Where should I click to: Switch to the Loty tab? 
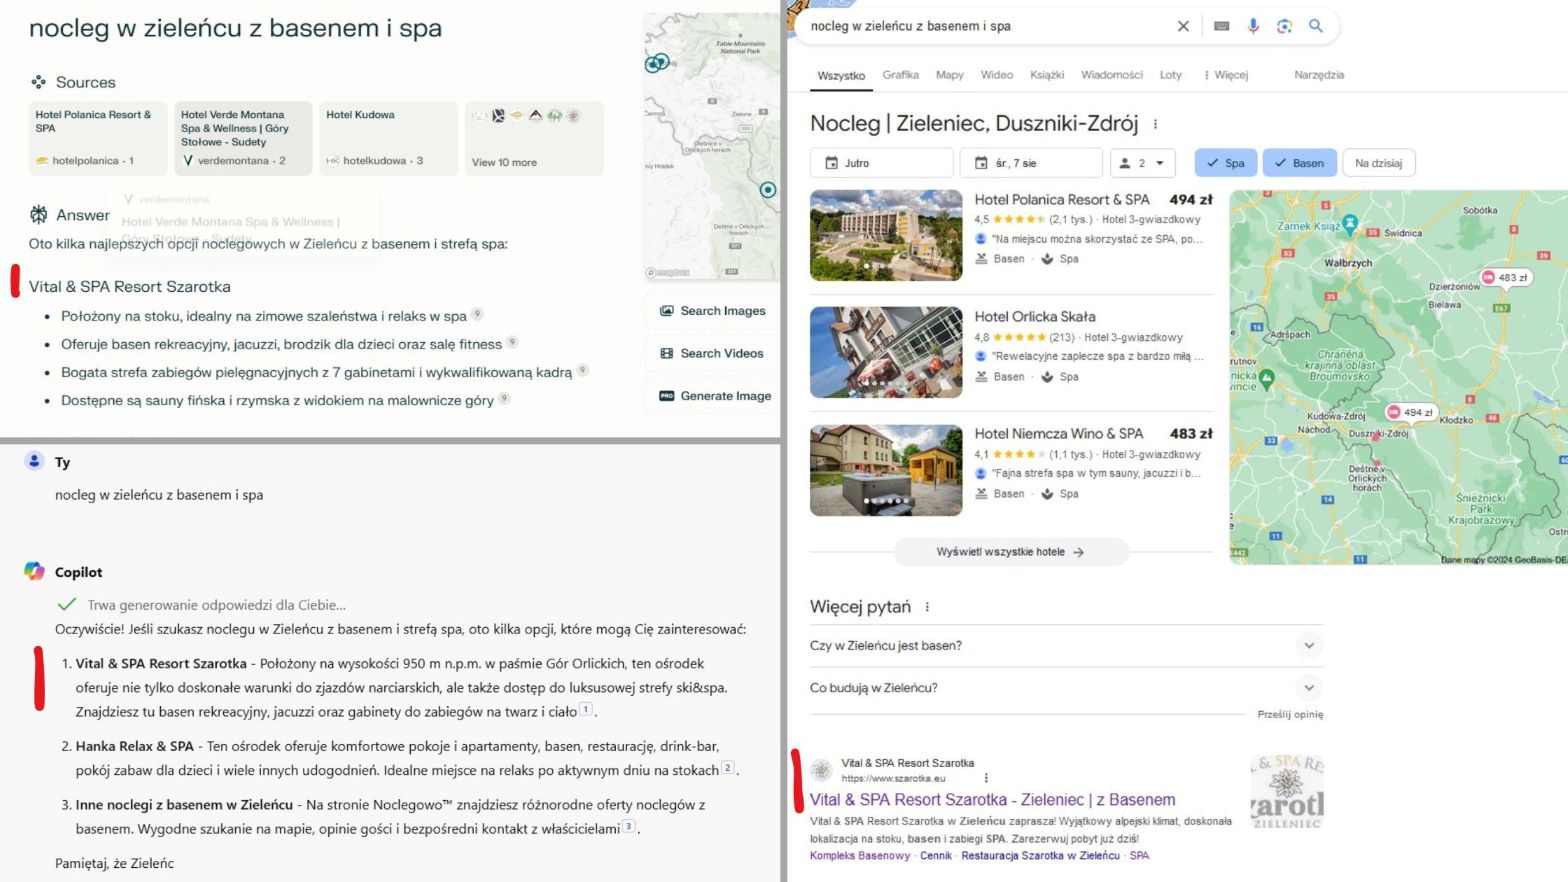click(x=1170, y=75)
